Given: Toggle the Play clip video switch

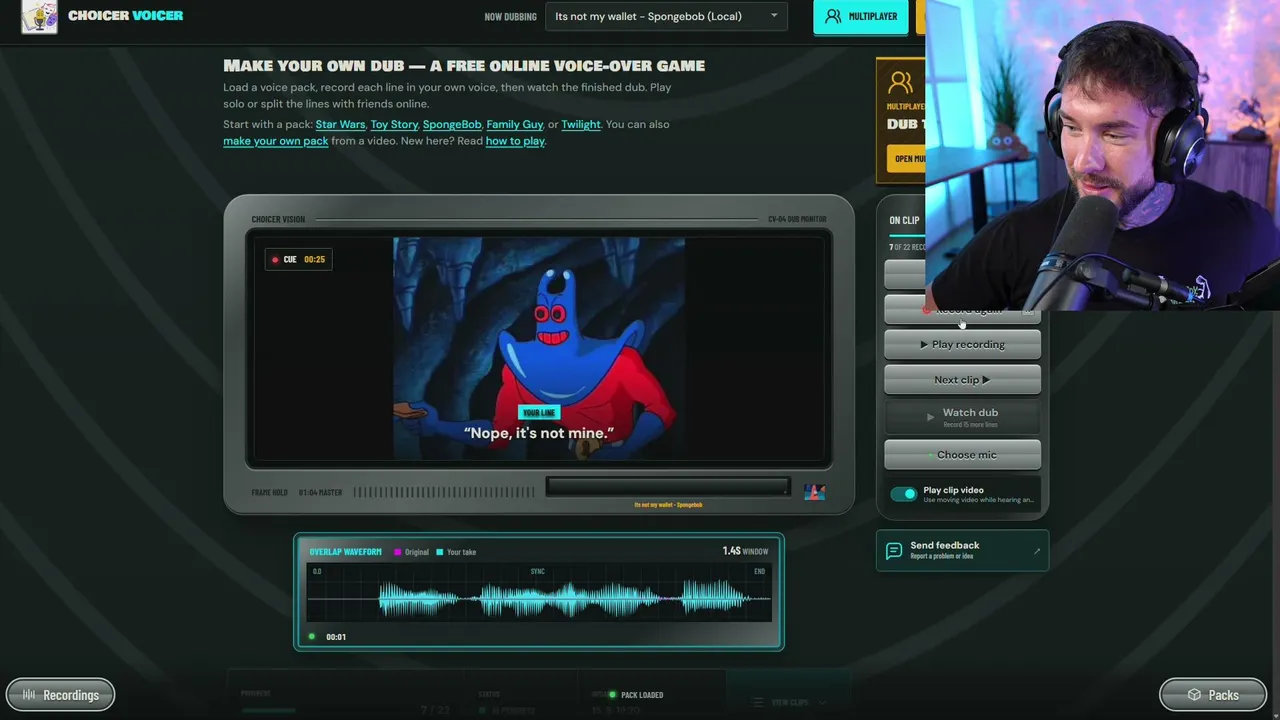Looking at the screenshot, I should coord(903,494).
